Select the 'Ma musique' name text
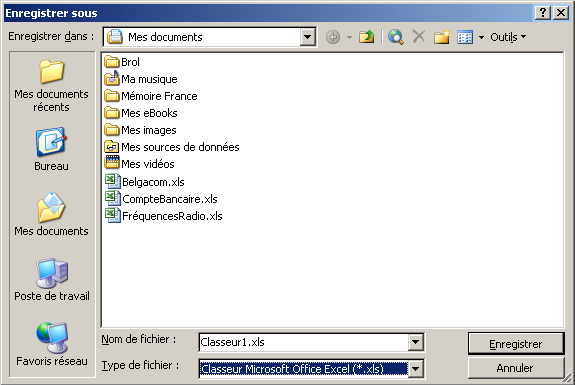Viewport: 575px width, 385px height. pyautogui.click(x=149, y=79)
